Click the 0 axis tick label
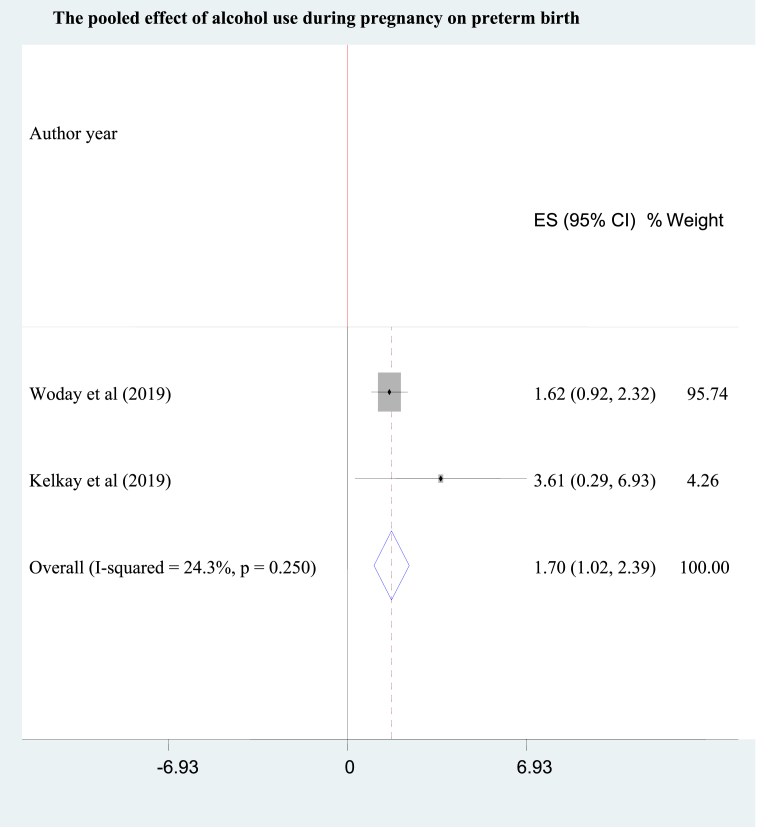 (349, 767)
